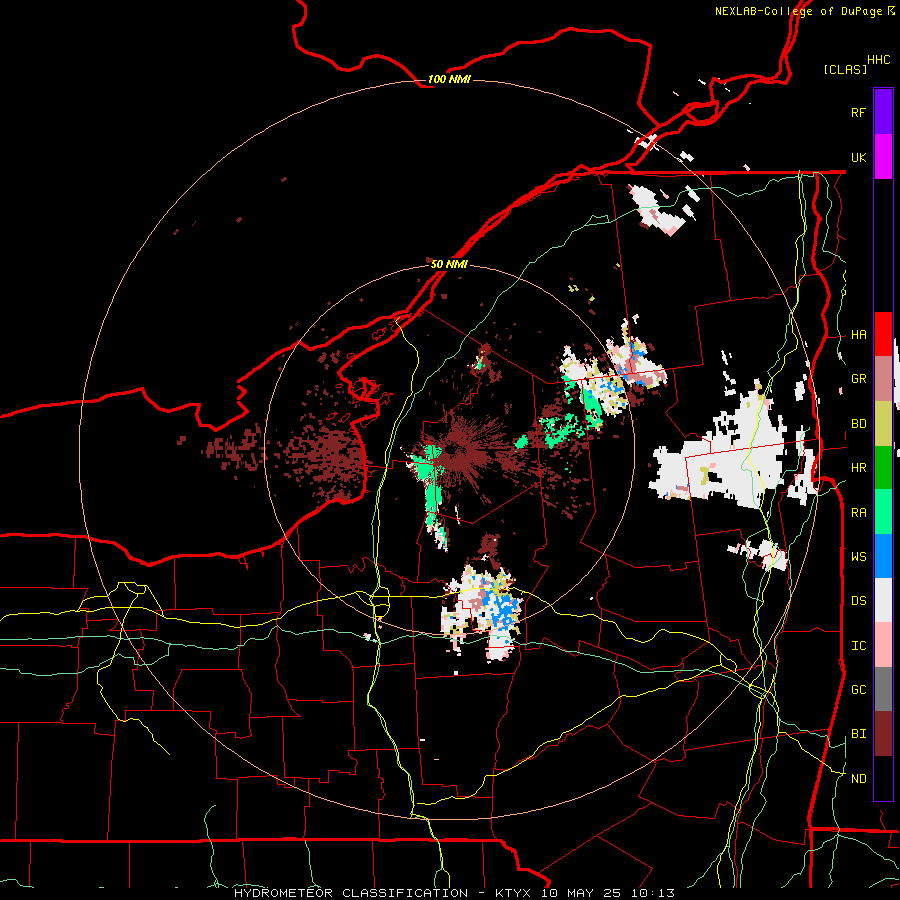Click the ND legend label
This screenshot has height=900, width=900.
[x=858, y=779]
